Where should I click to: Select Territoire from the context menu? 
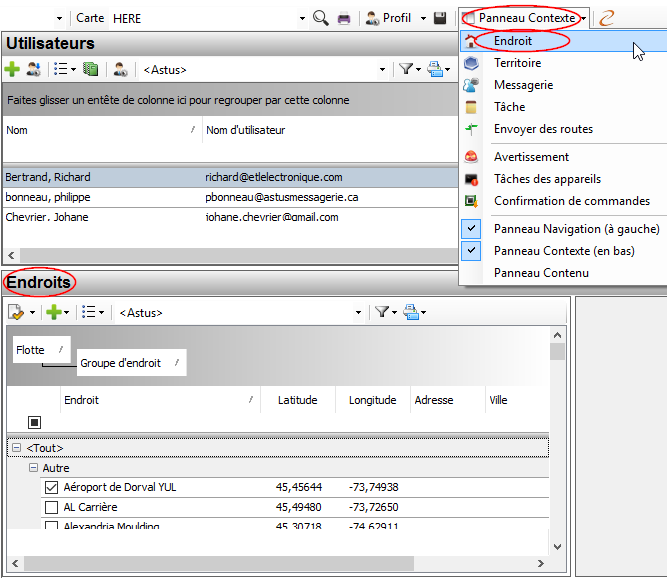[x=517, y=63]
